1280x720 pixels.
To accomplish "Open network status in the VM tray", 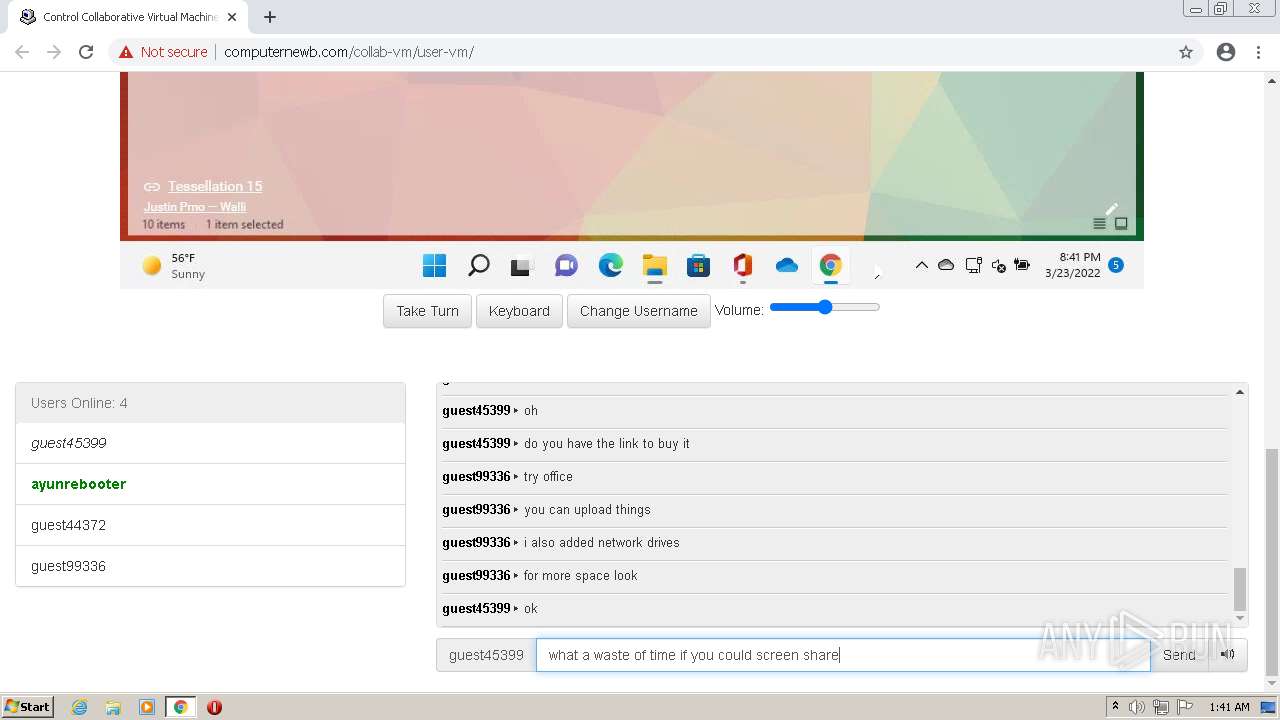I will (x=973, y=265).
